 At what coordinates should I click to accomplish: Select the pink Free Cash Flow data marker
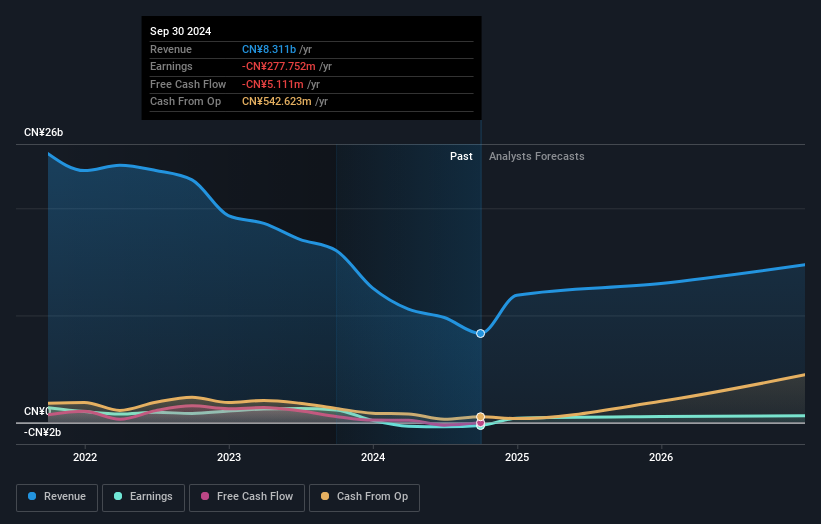pos(481,424)
